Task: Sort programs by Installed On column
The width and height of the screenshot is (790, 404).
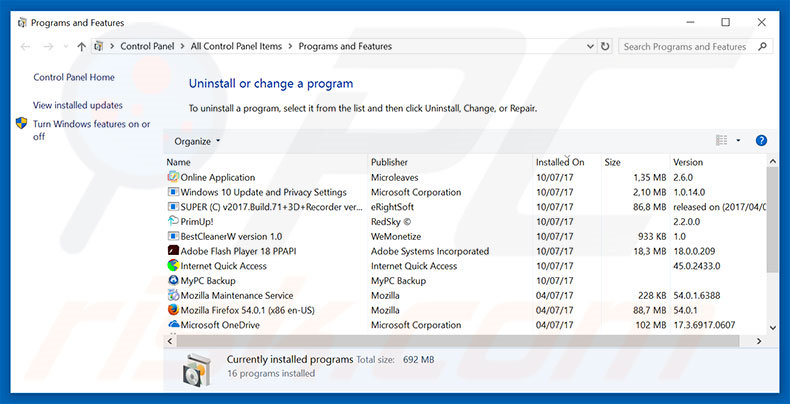Action: [560, 162]
